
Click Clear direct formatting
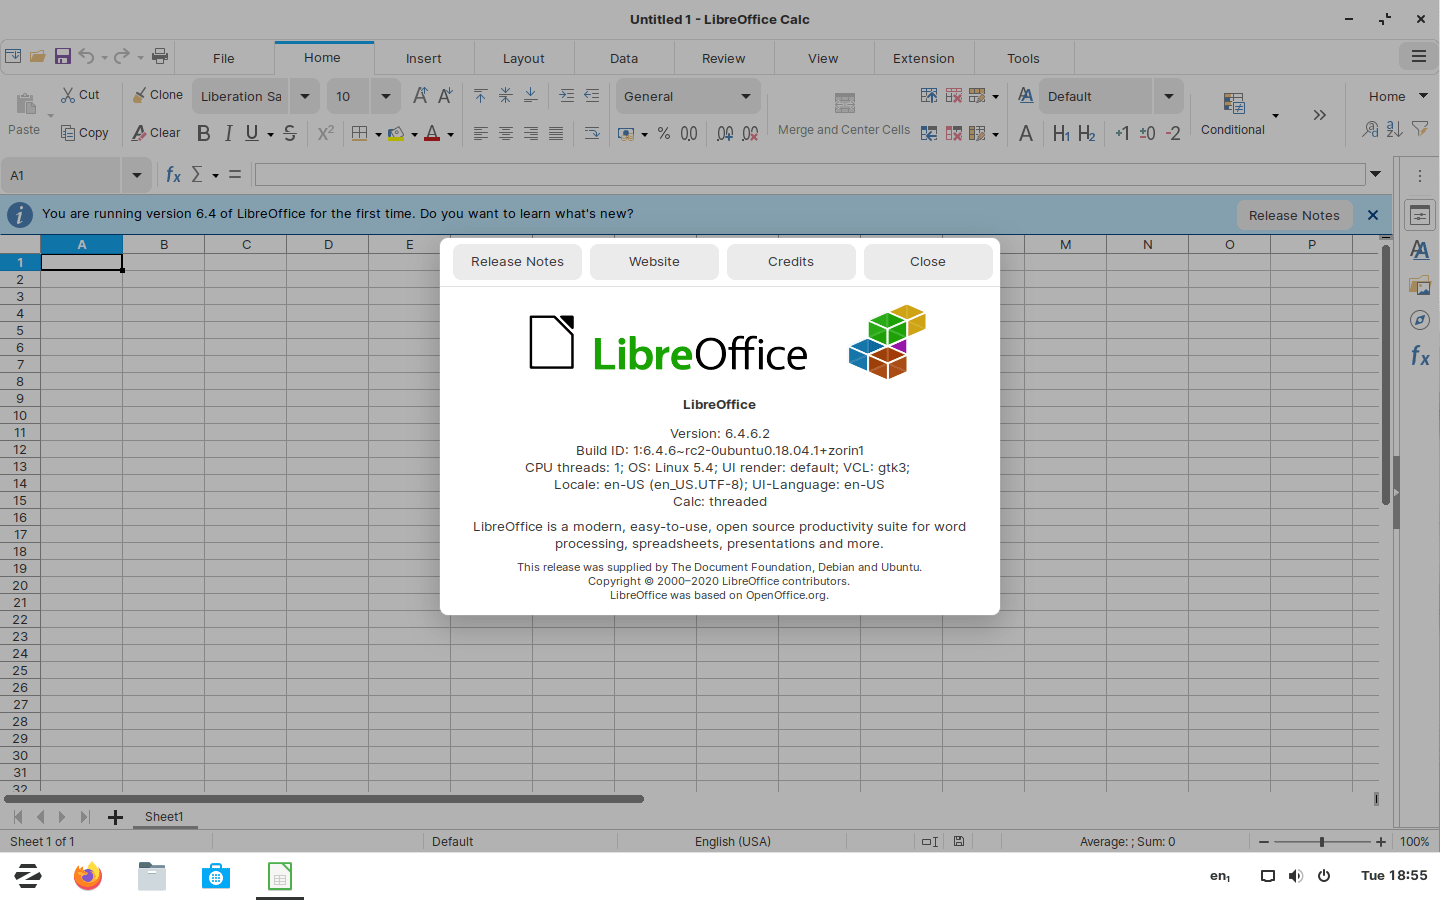(x=156, y=133)
